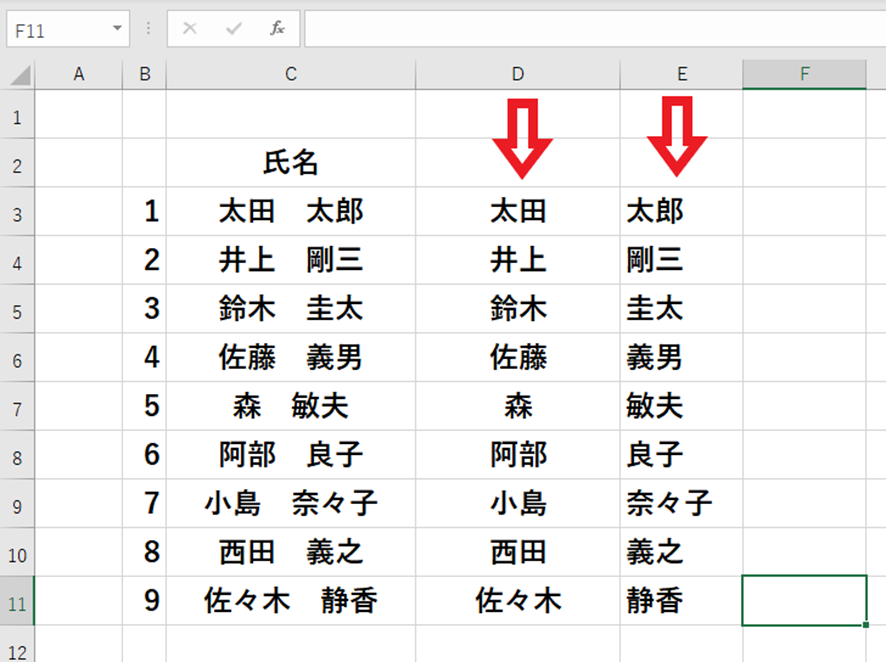
Task: Click the Name Box showing F11
Action: point(59,29)
